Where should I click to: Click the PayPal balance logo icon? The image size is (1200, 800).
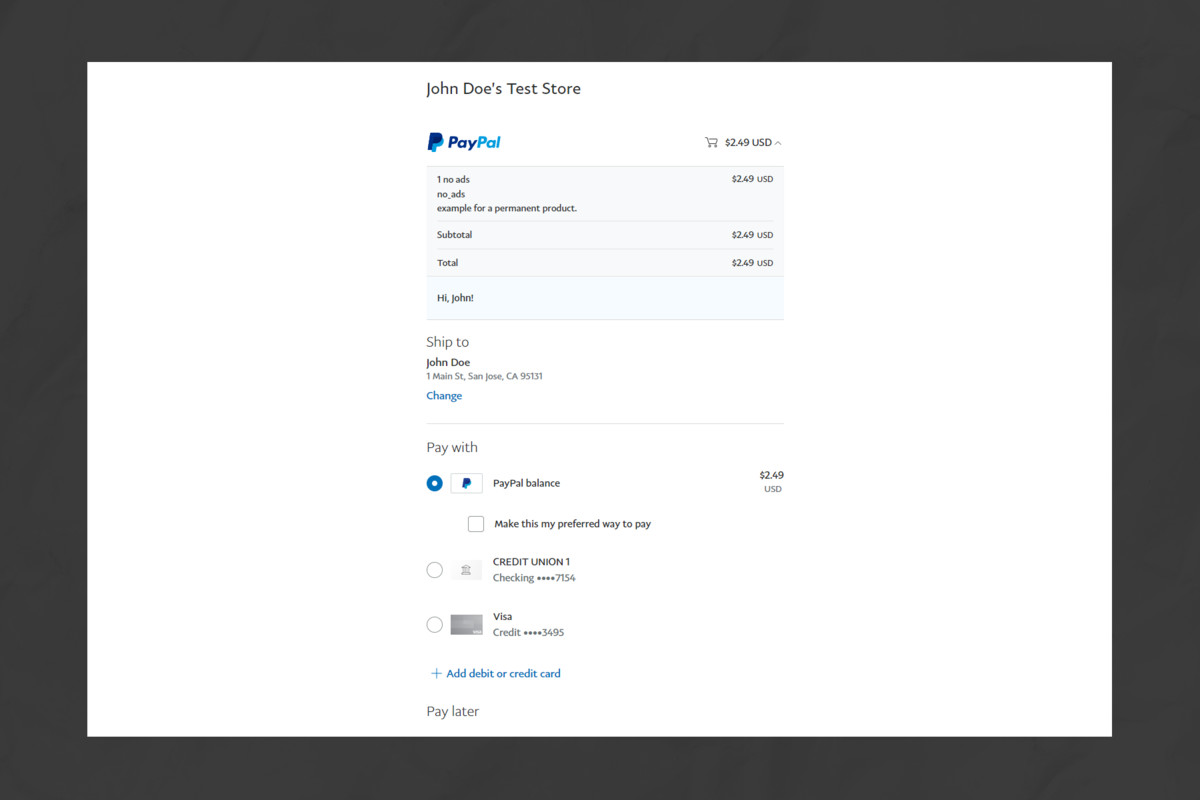[x=467, y=483]
